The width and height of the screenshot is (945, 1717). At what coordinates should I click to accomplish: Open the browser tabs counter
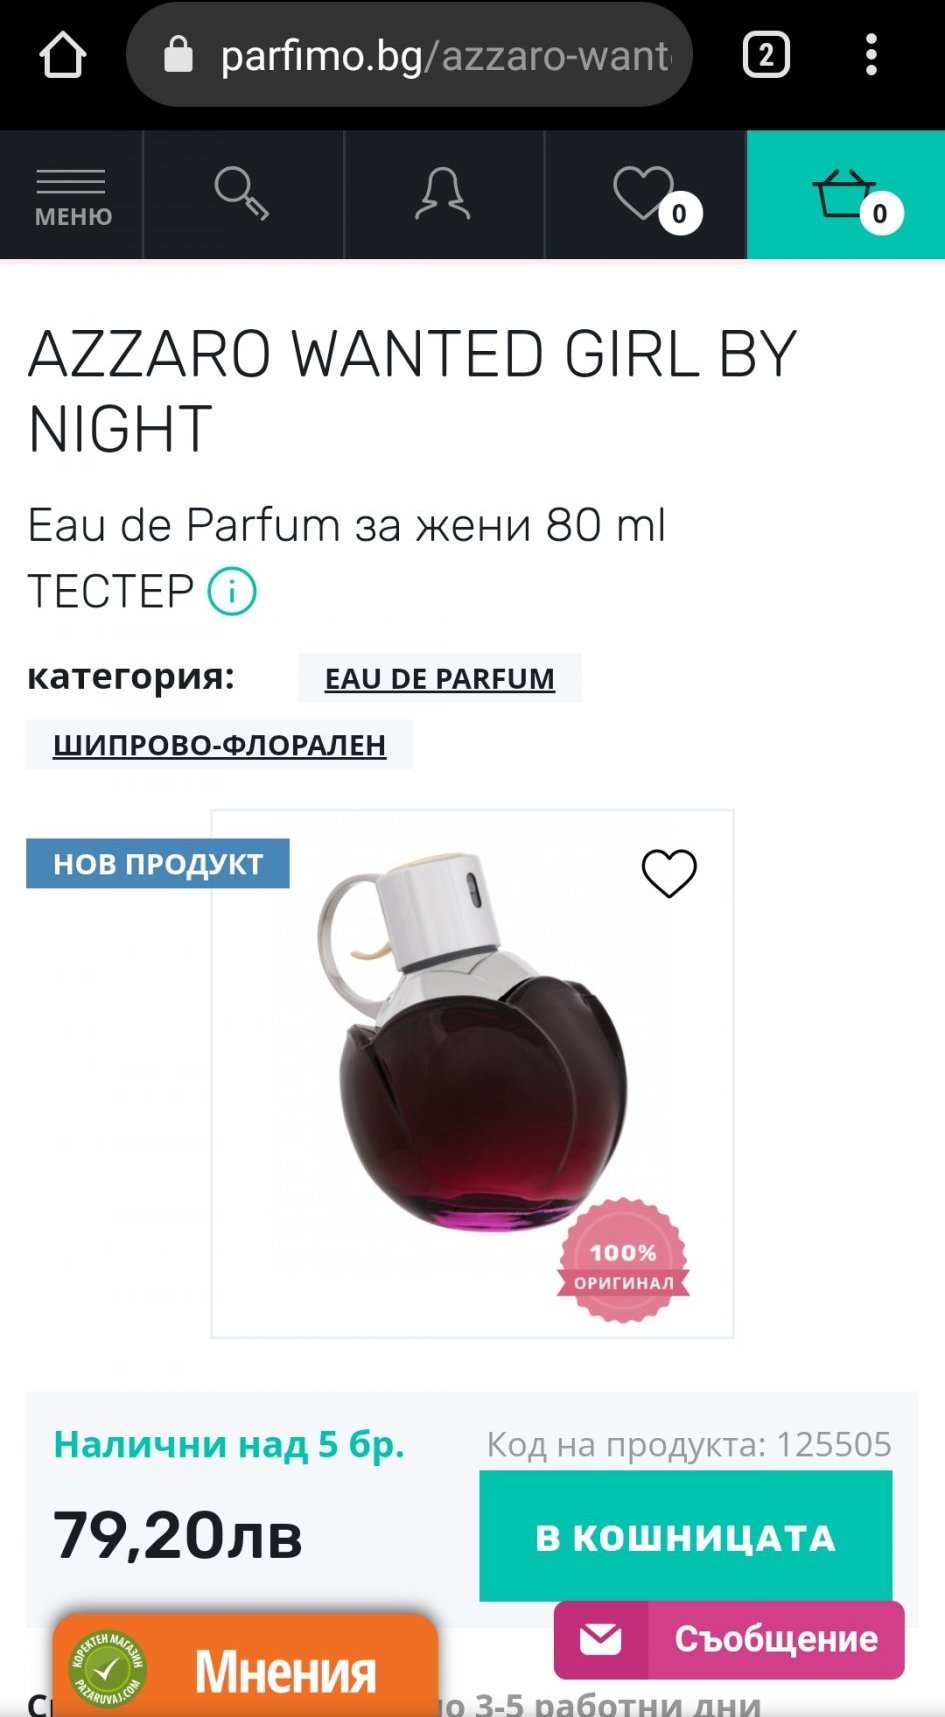(766, 55)
